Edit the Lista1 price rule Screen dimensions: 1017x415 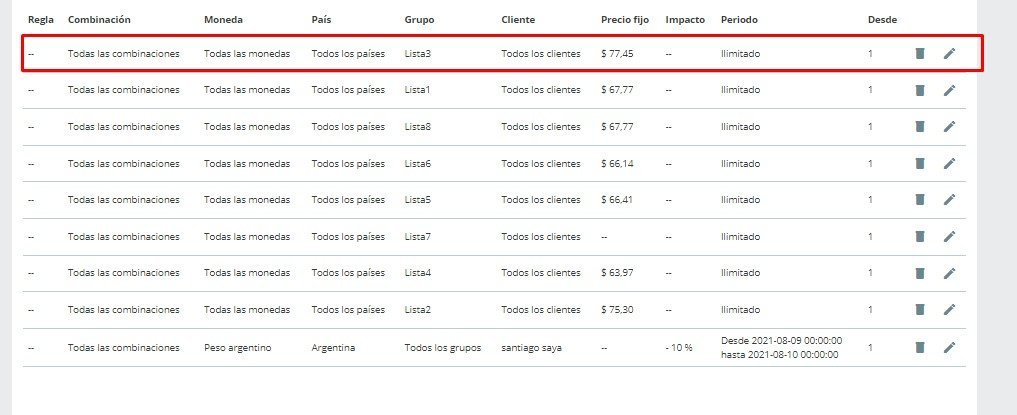click(x=949, y=90)
